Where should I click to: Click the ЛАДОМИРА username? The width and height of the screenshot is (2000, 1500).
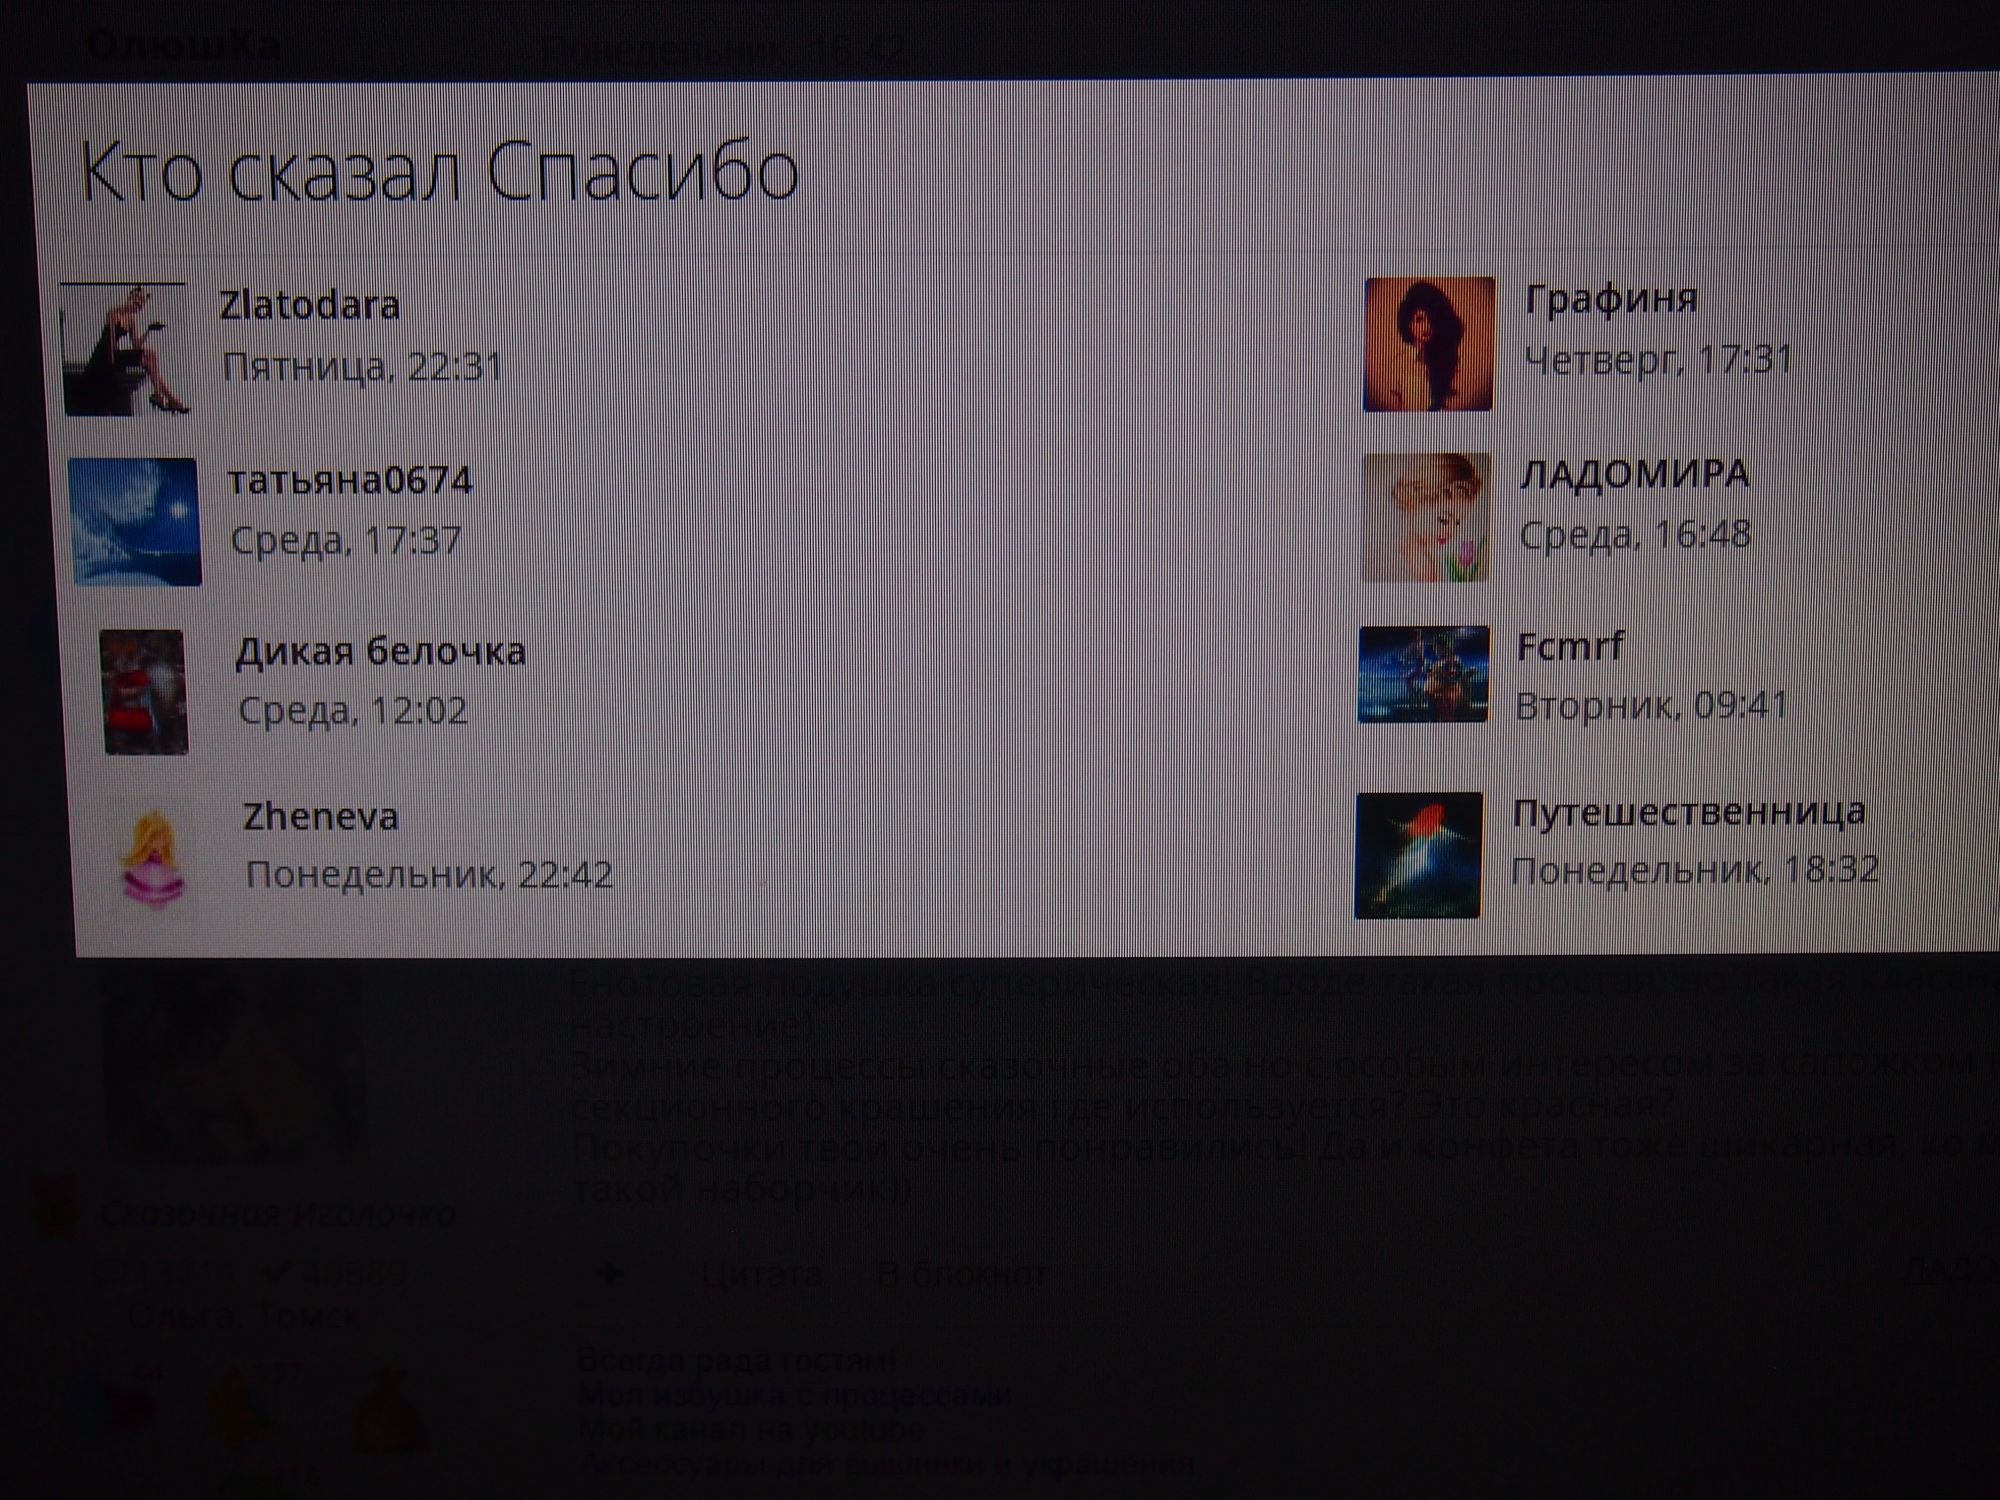pyautogui.click(x=1634, y=474)
